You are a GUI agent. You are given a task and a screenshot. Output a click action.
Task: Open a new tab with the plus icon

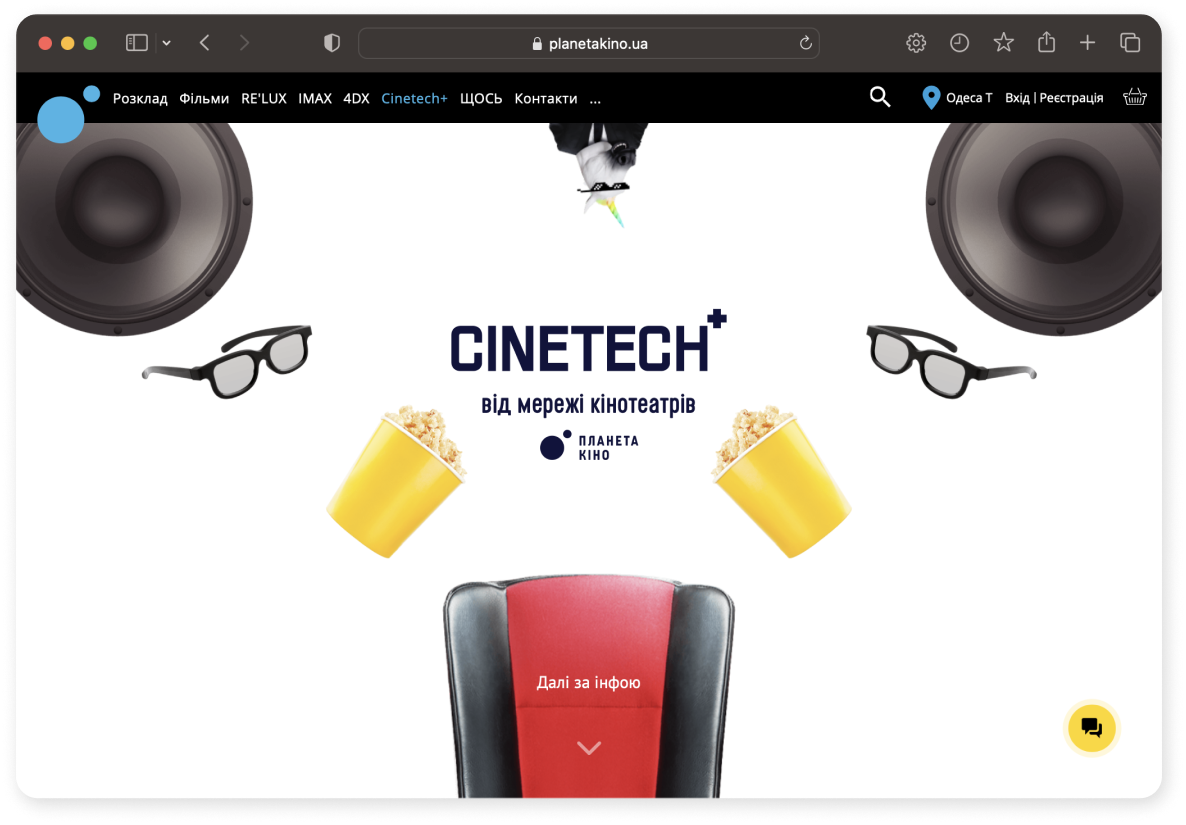(1087, 43)
